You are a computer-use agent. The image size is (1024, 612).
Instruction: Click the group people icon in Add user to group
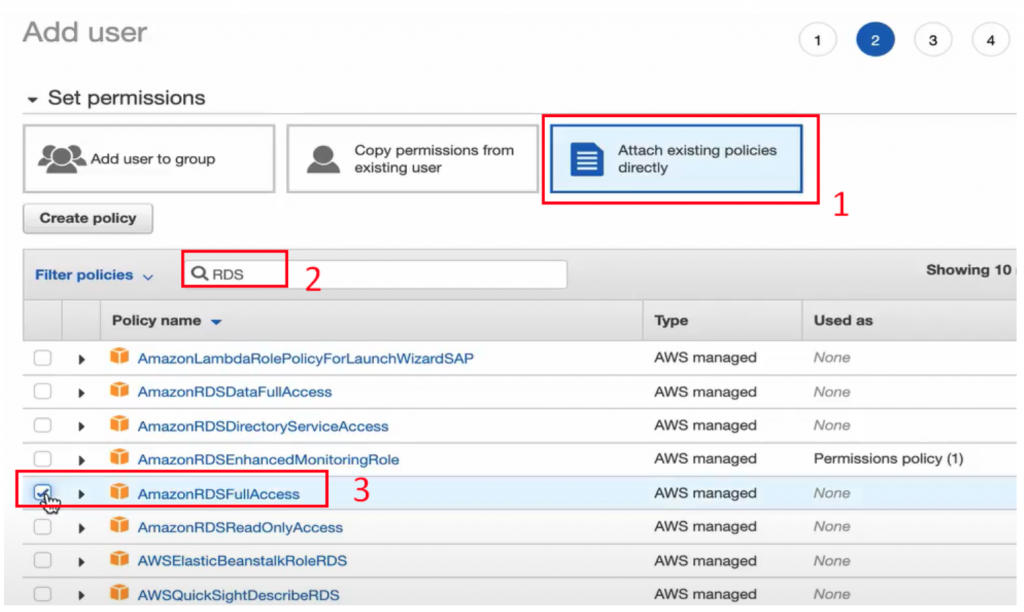[x=61, y=159]
